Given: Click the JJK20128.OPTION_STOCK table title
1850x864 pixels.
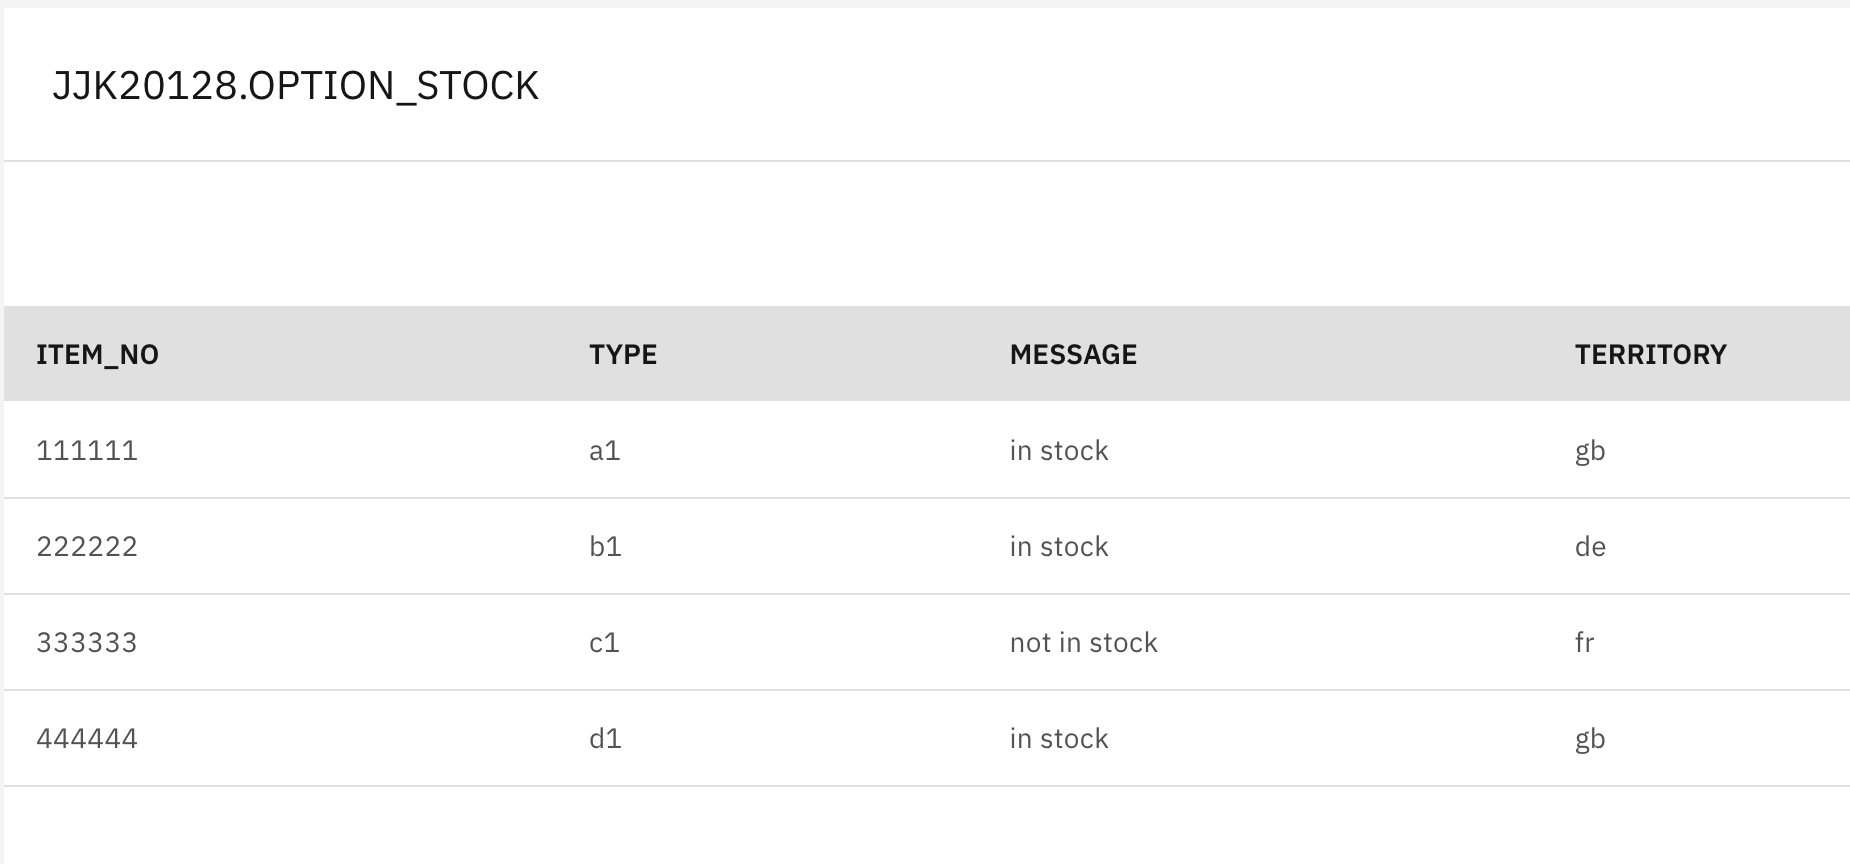Looking at the screenshot, I should pos(295,86).
